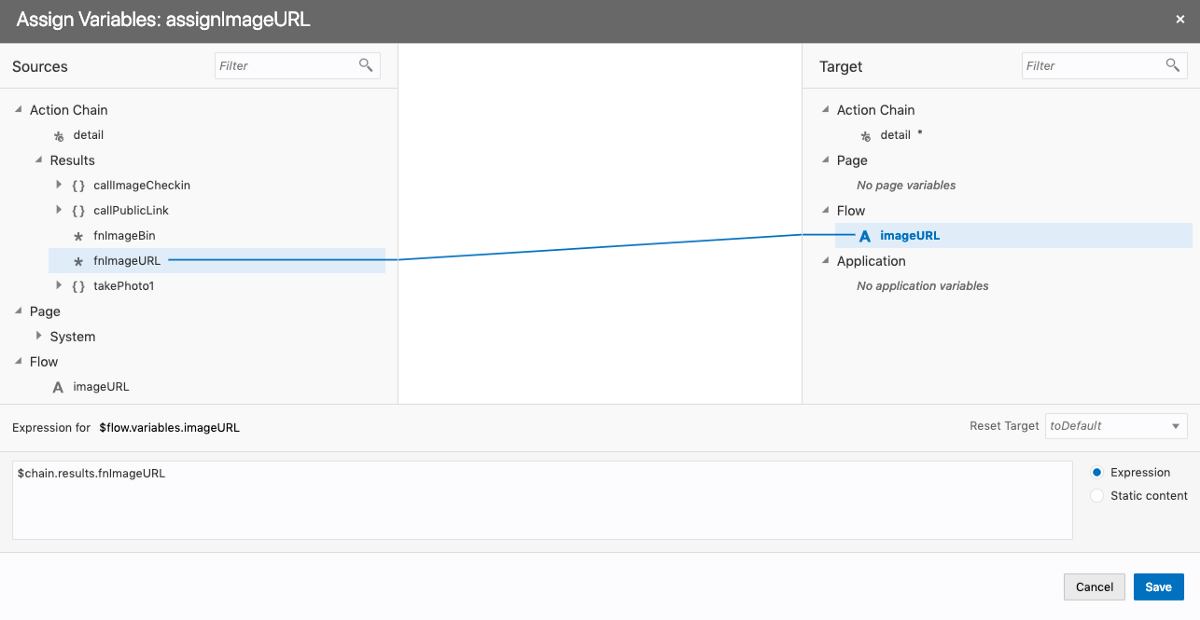
Task: Expand the callImageCheckin result node
Action: pos(59,185)
